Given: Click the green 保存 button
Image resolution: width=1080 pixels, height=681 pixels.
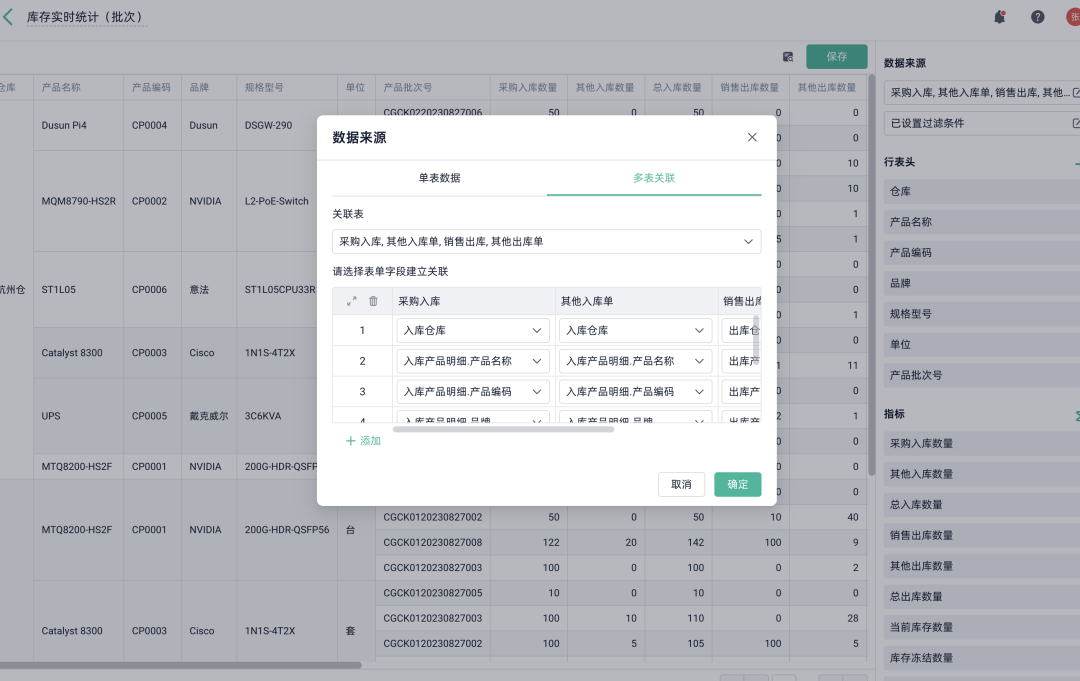Looking at the screenshot, I should [x=837, y=57].
